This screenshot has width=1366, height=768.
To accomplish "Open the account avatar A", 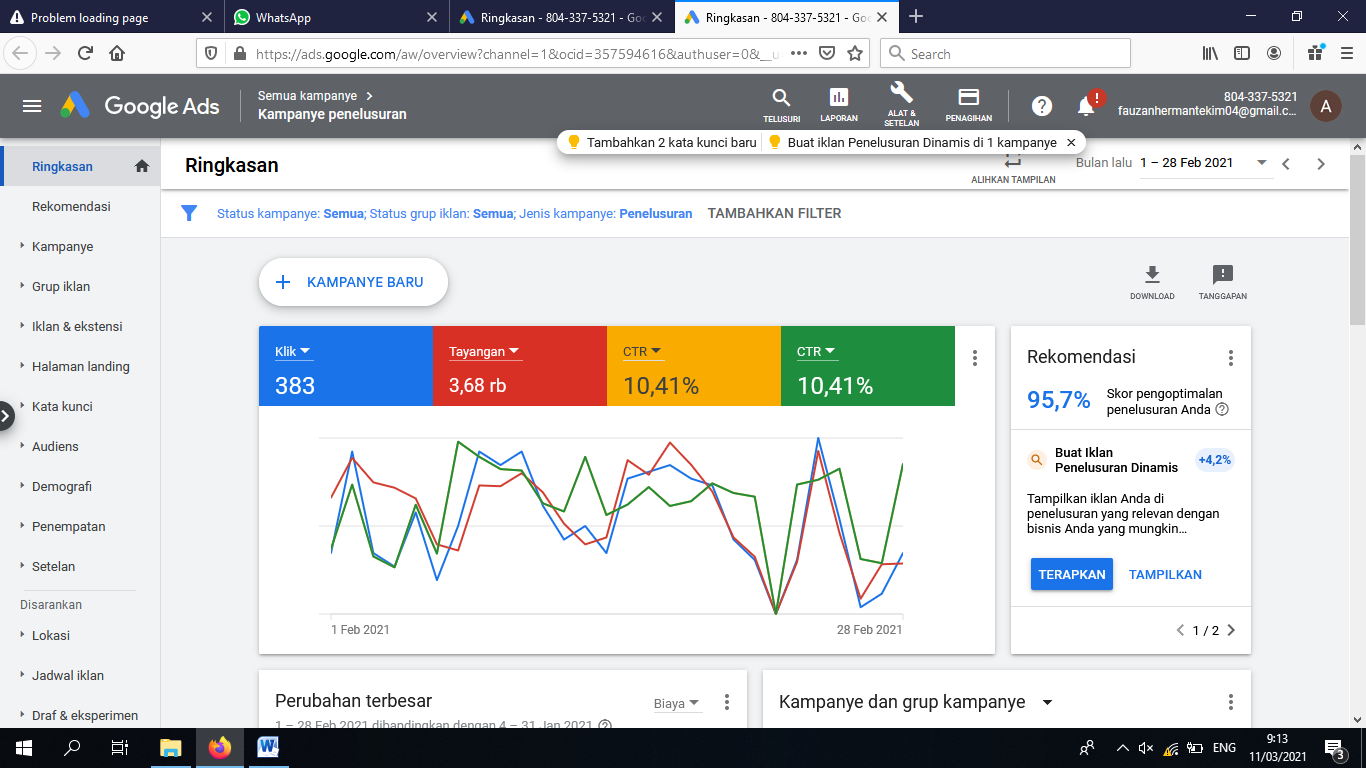I will pyautogui.click(x=1326, y=106).
